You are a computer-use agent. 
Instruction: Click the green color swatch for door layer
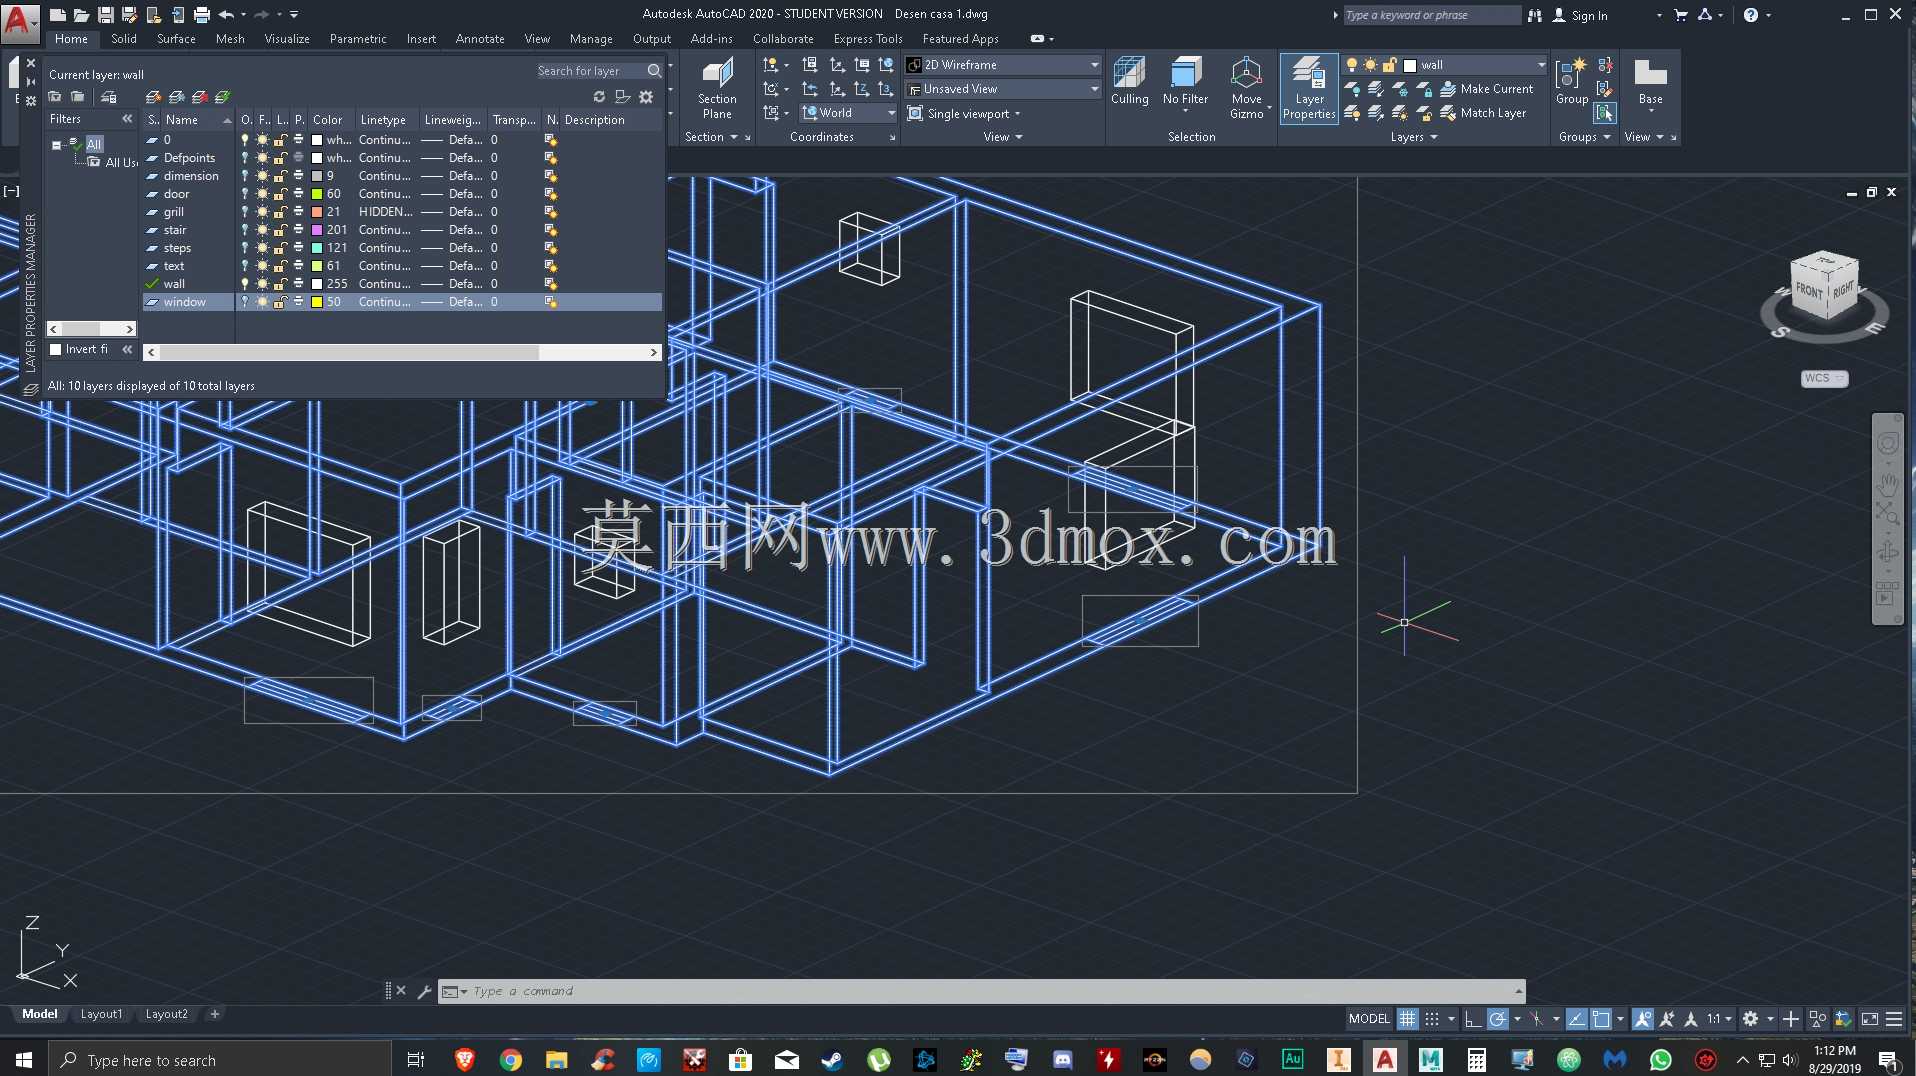coord(317,194)
